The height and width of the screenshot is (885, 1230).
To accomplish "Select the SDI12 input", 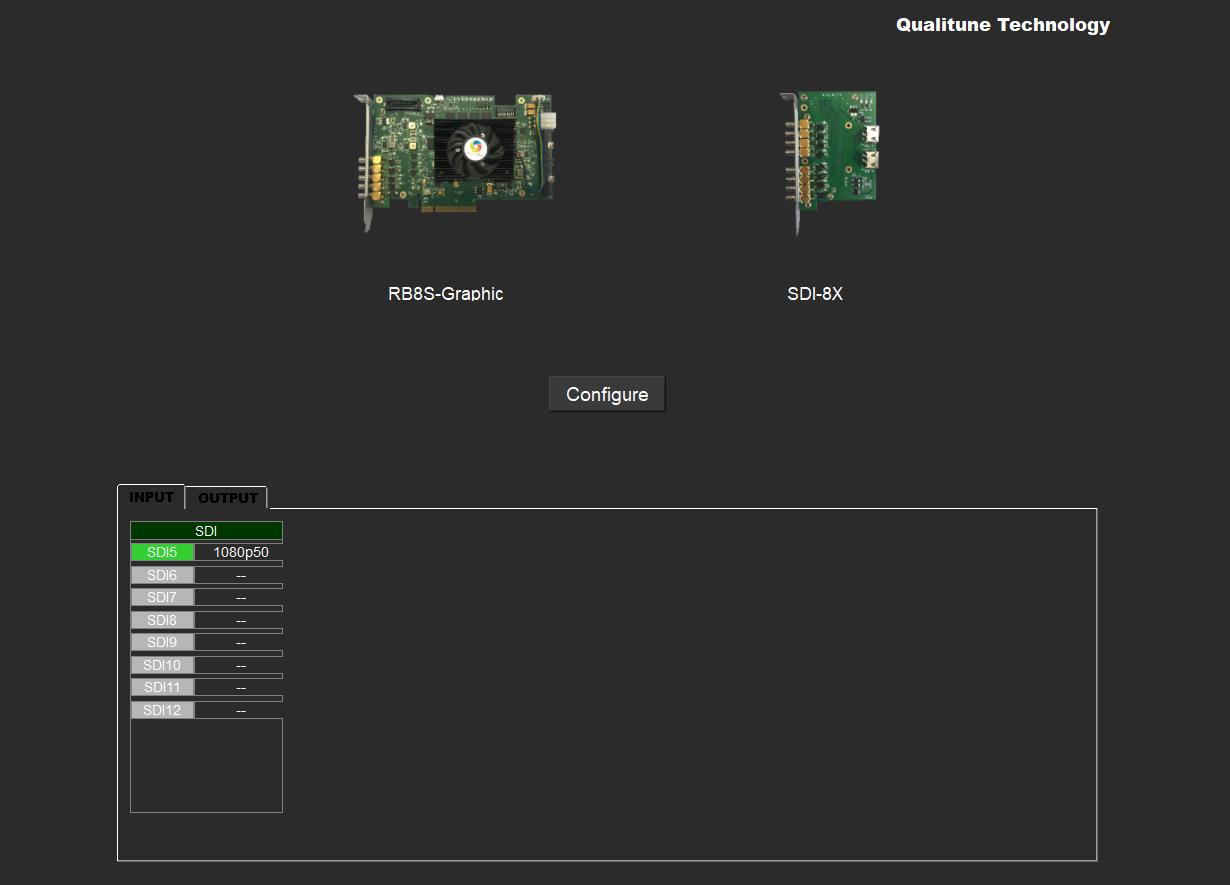I will click(162, 710).
